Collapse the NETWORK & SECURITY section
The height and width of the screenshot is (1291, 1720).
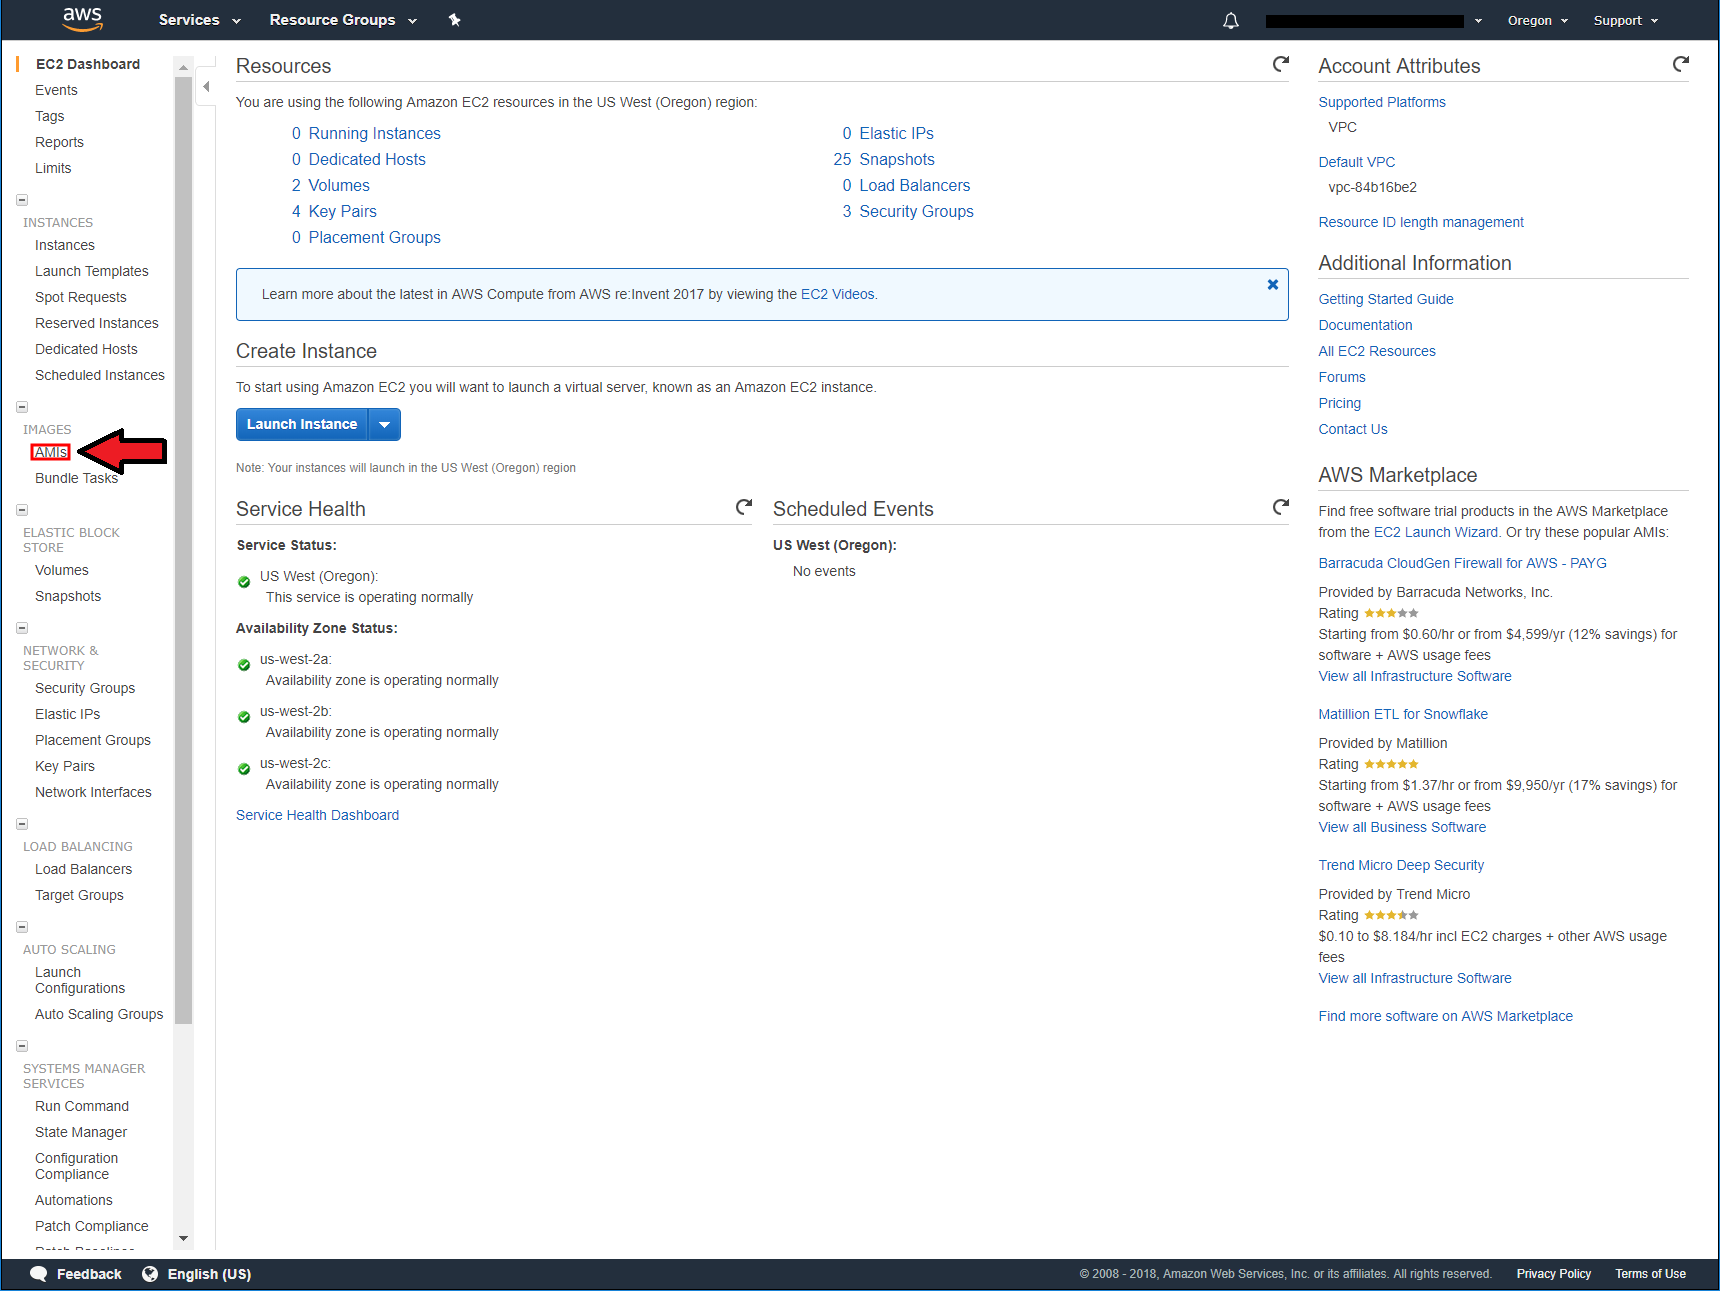[x=22, y=628]
